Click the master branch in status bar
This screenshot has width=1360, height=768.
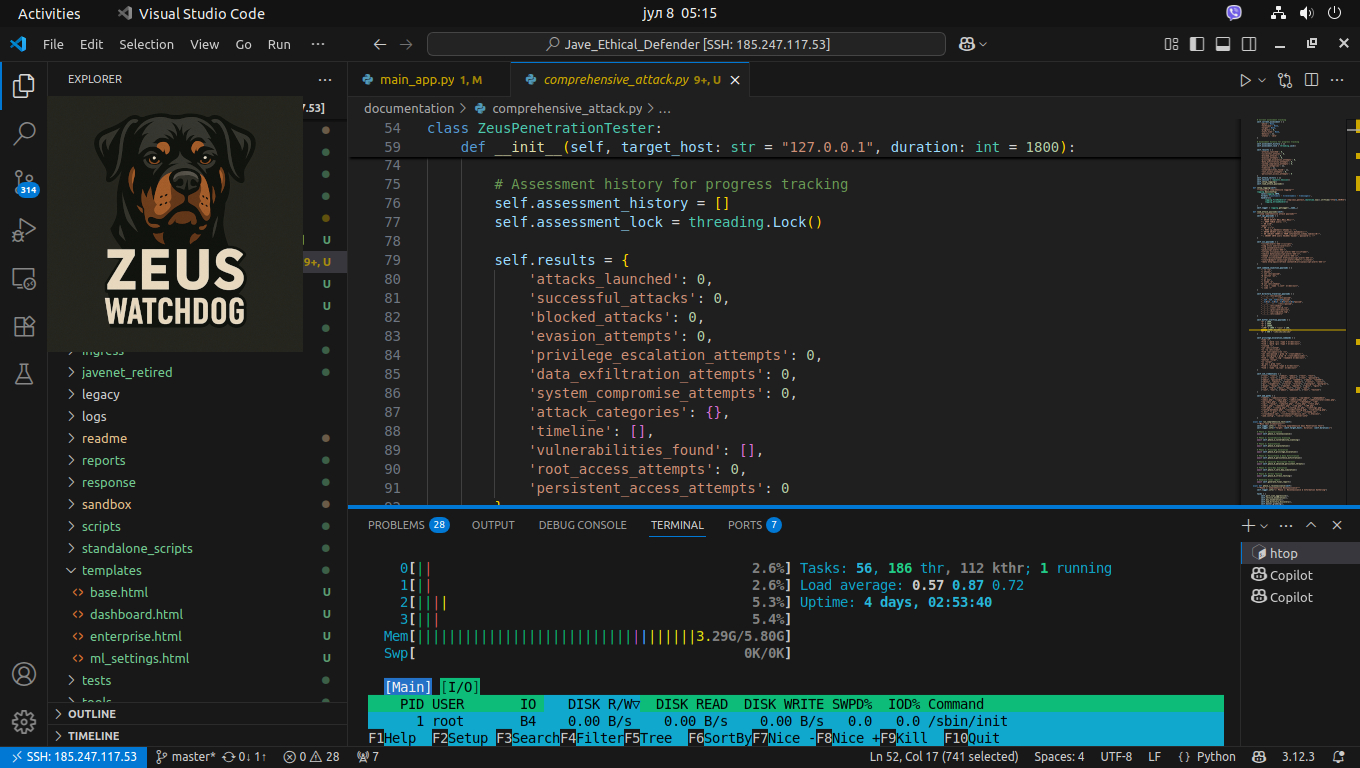[x=187, y=757]
